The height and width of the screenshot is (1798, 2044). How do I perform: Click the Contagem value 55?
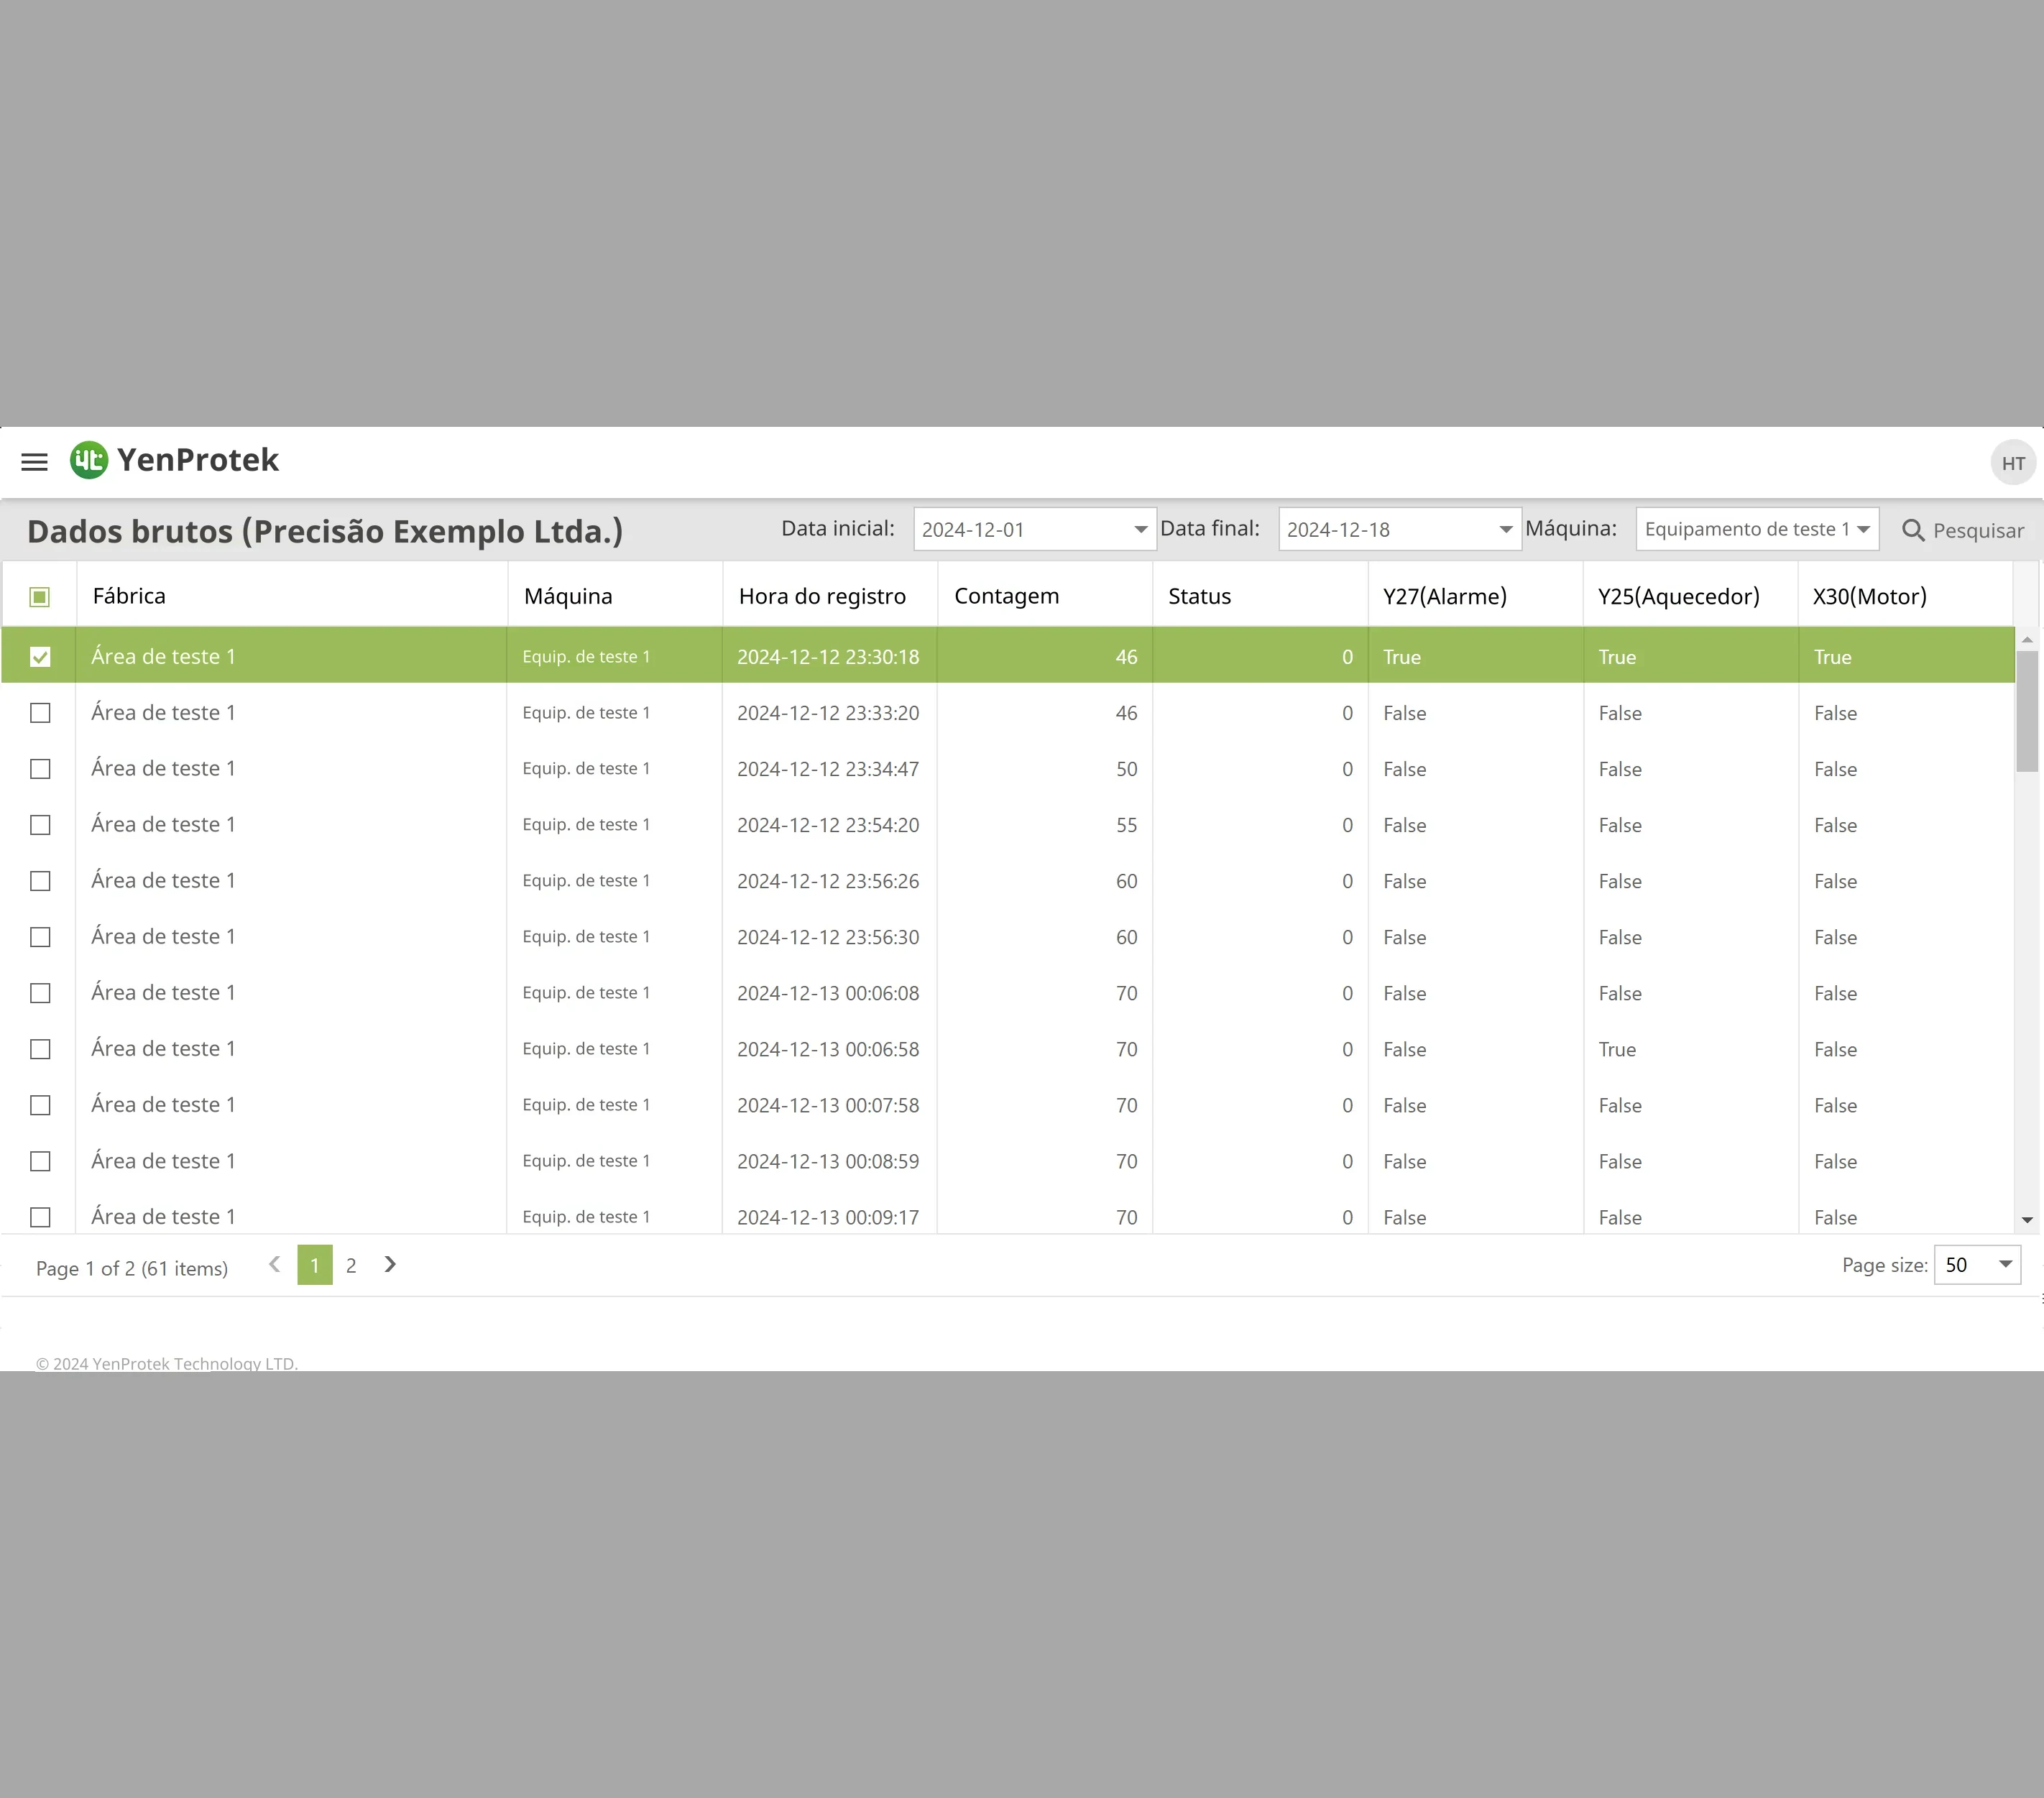(1126, 825)
